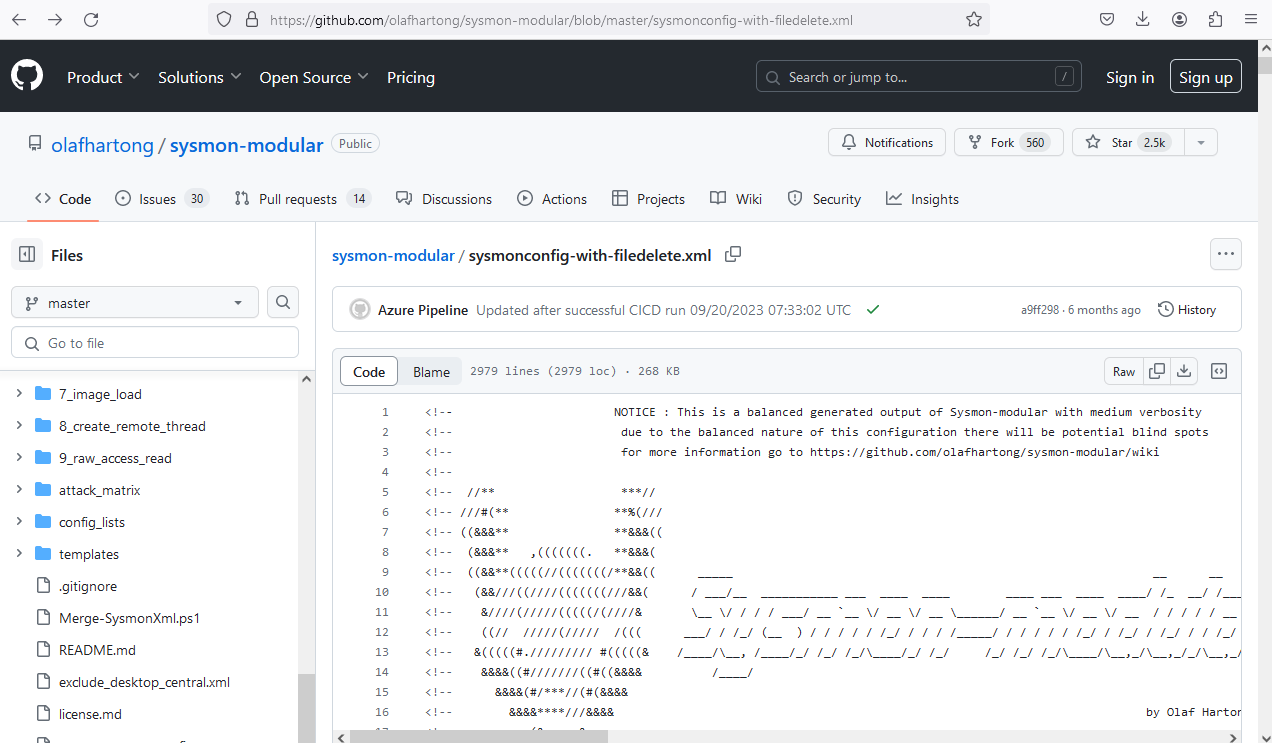
Task: Copy file path with the copy icon
Action: pyautogui.click(x=733, y=254)
